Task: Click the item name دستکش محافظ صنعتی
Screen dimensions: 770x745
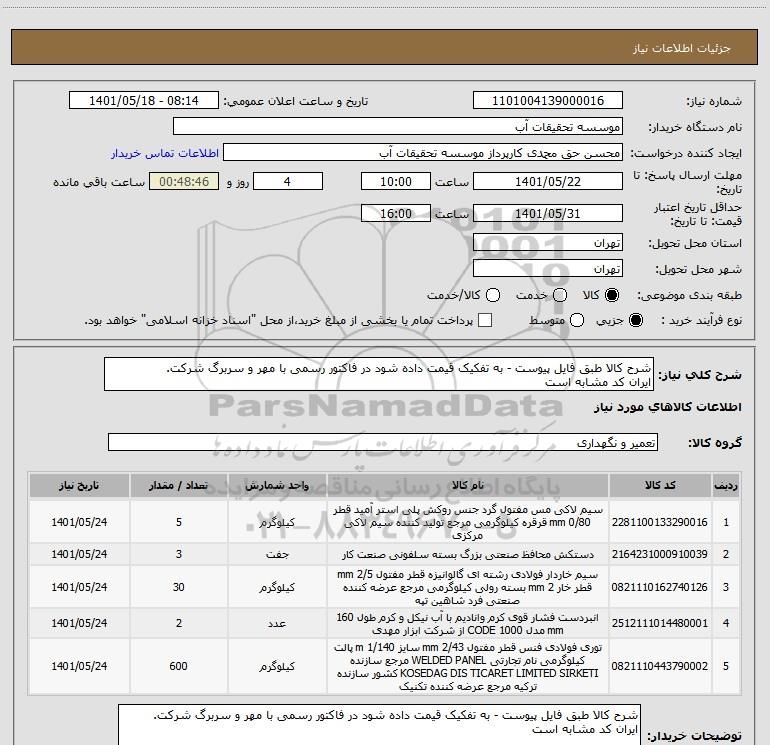Action: [x=468, y=554]
